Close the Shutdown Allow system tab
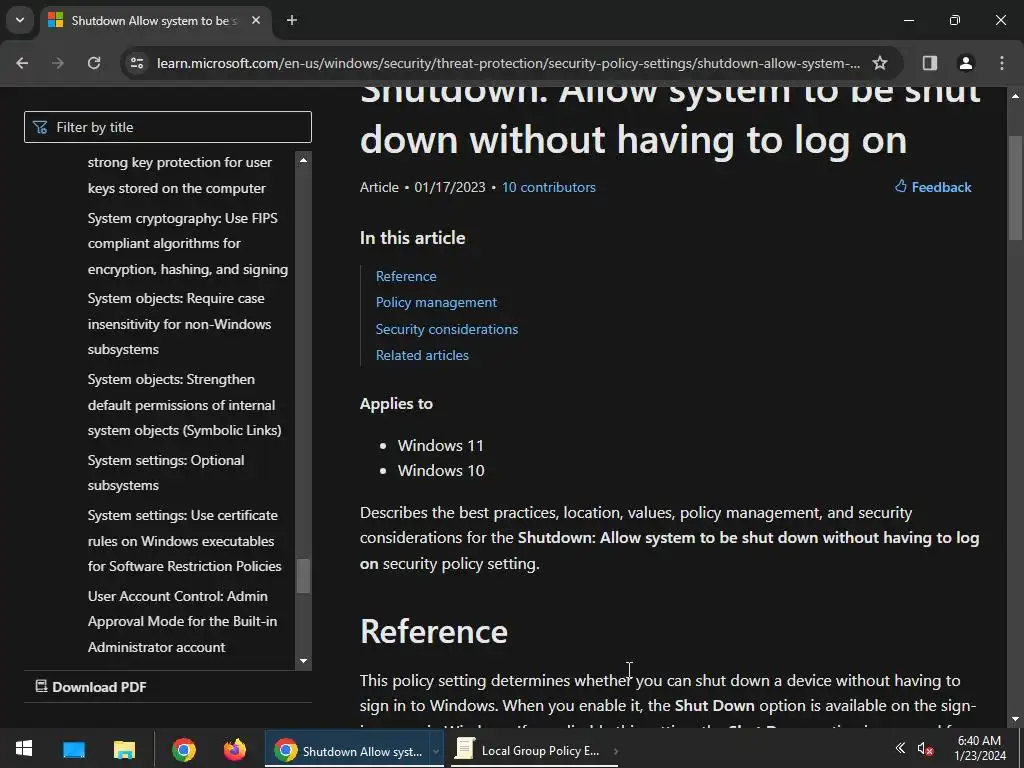The image size is (1024, 768). coord(256,20)
